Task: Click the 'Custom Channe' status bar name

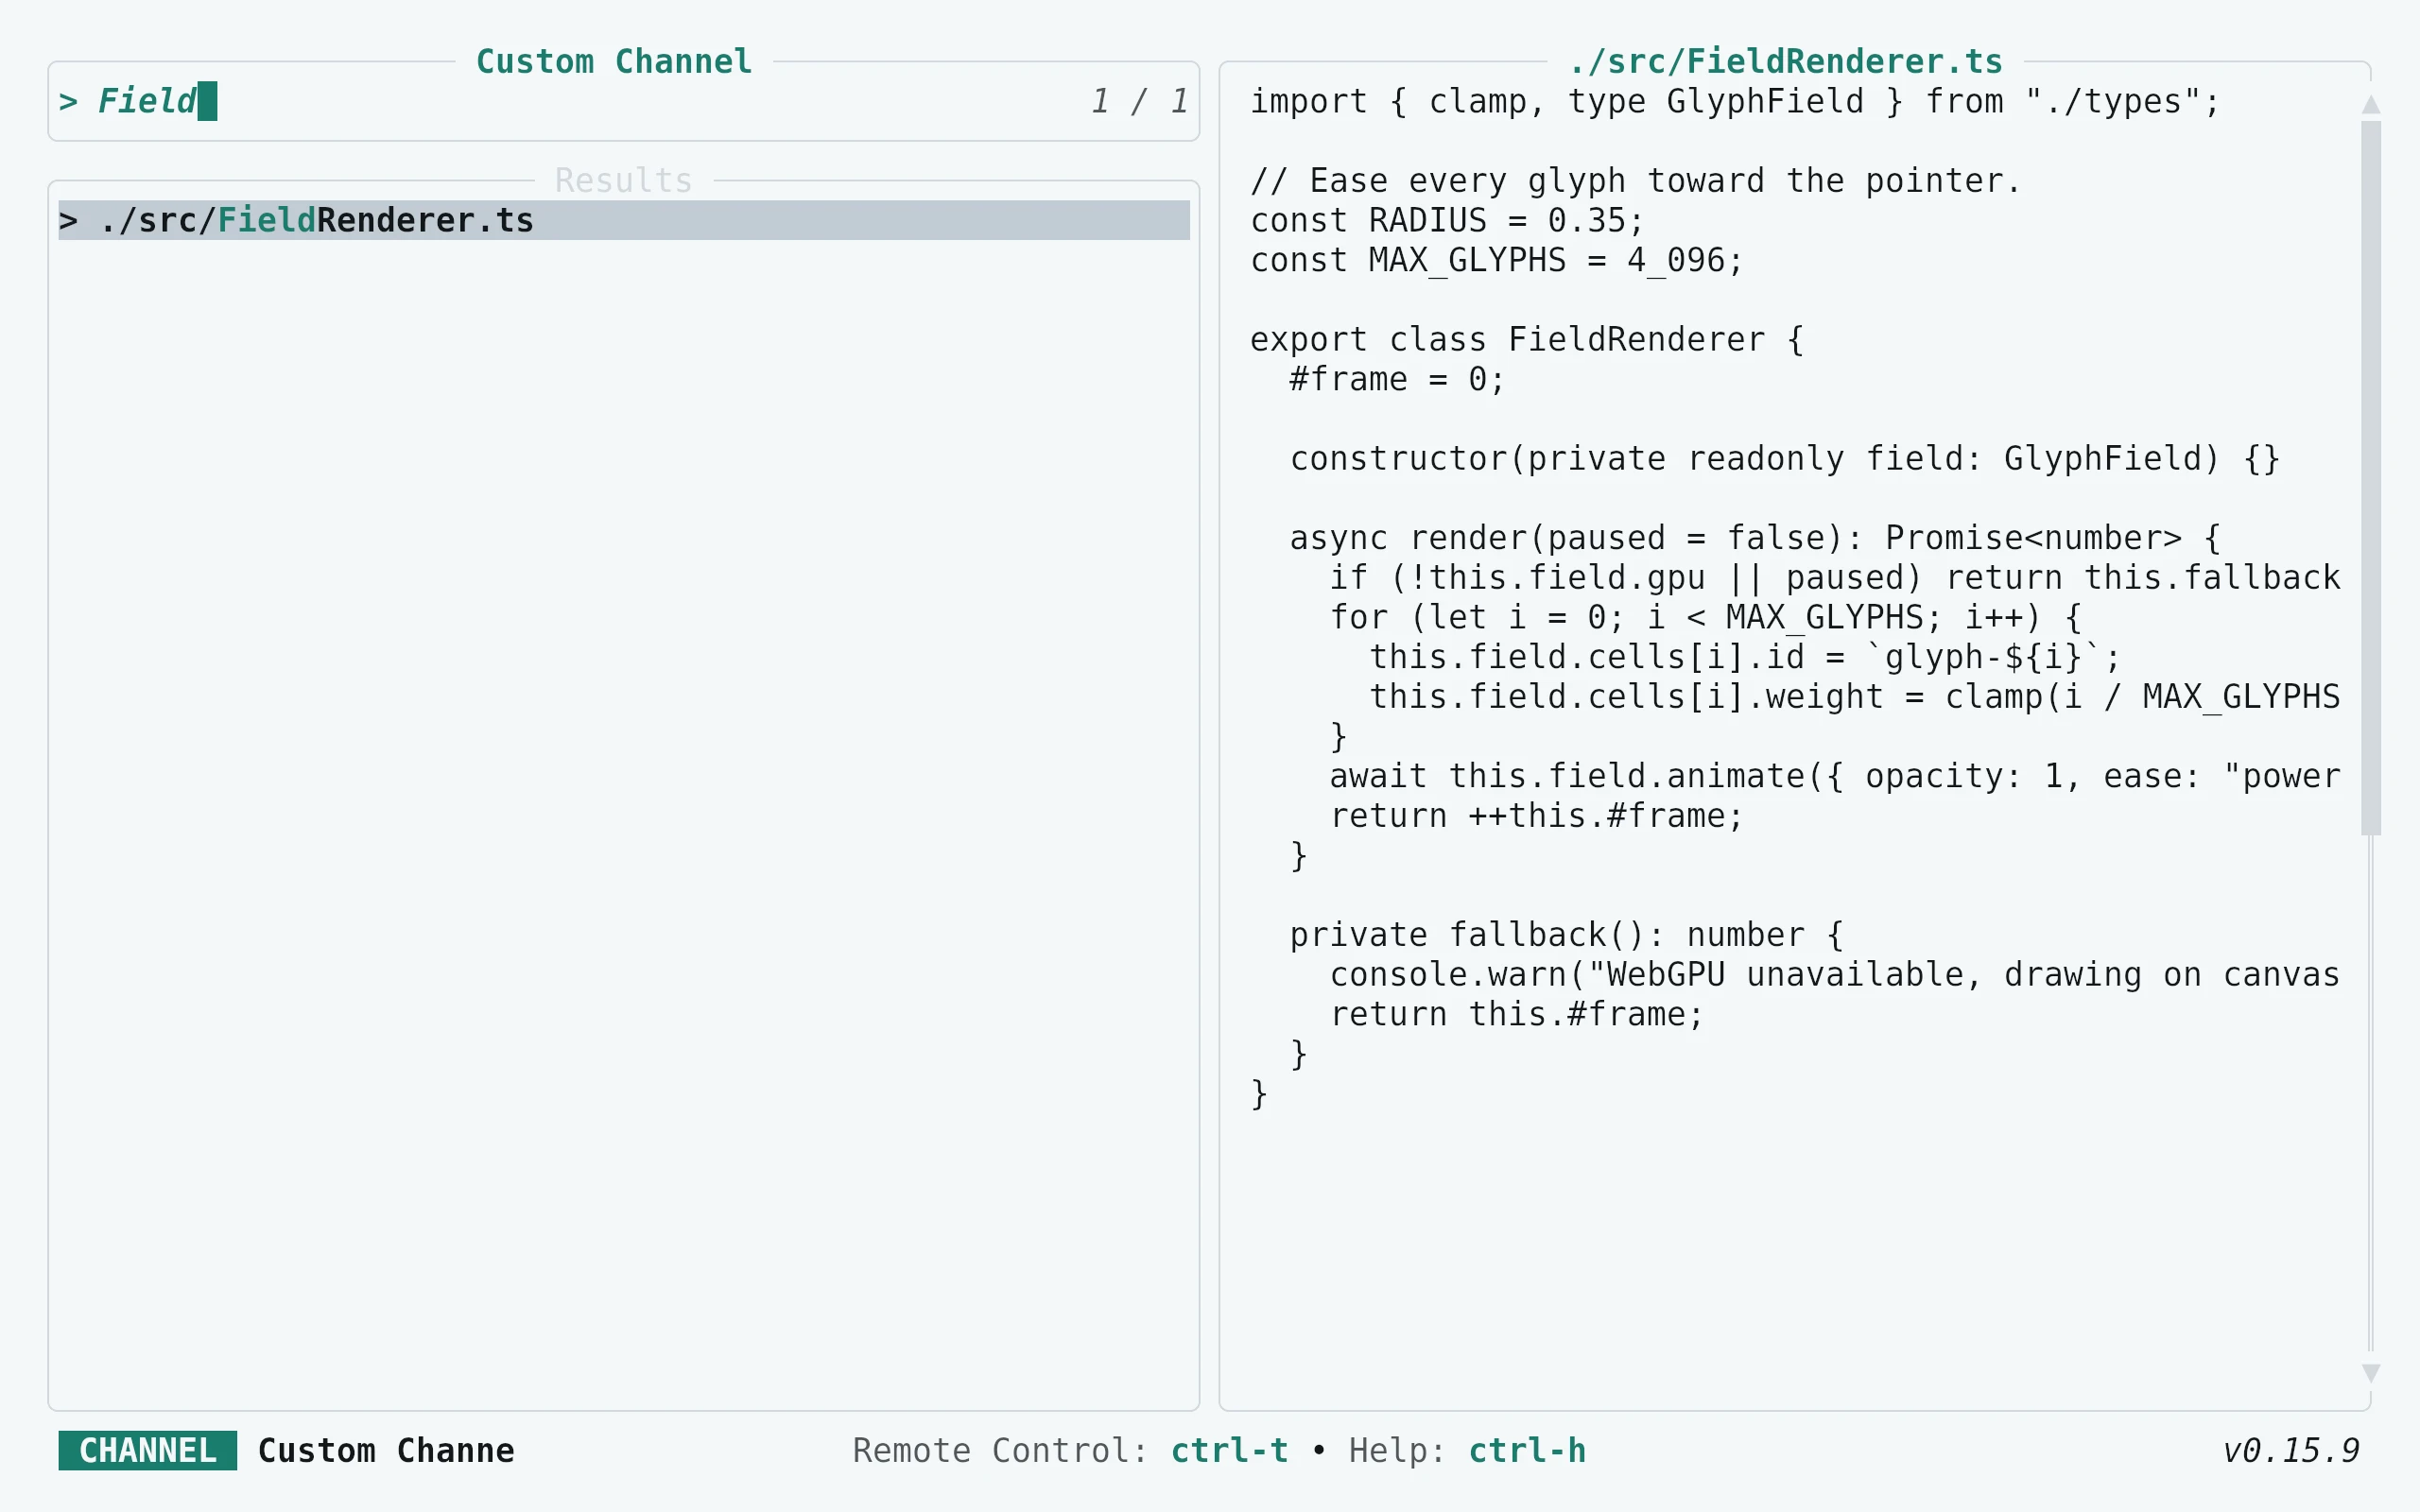Action: pyautogui.click(x=386, y=1450)
